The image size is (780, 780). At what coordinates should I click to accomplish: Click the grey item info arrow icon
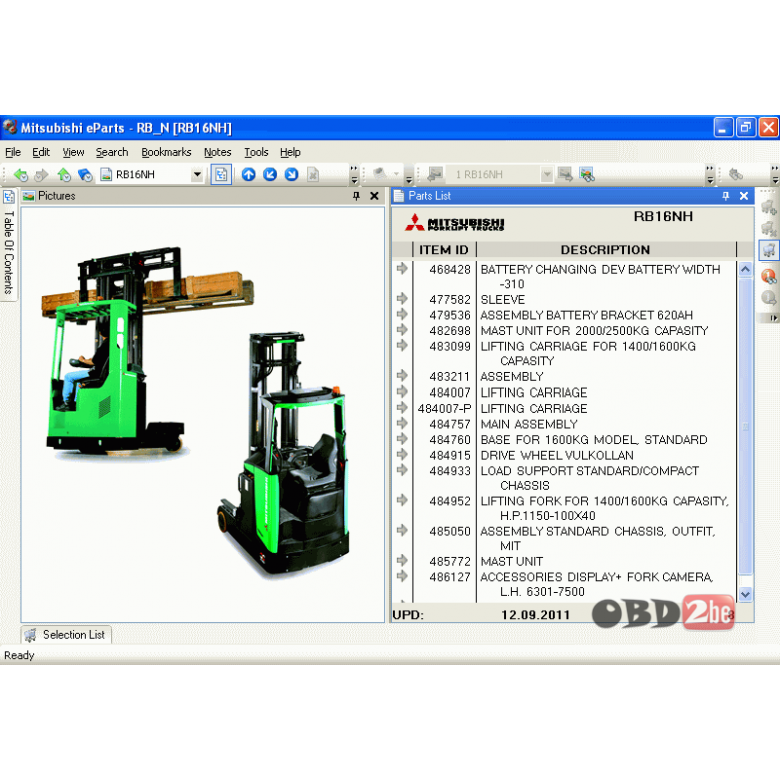(769, 297)
